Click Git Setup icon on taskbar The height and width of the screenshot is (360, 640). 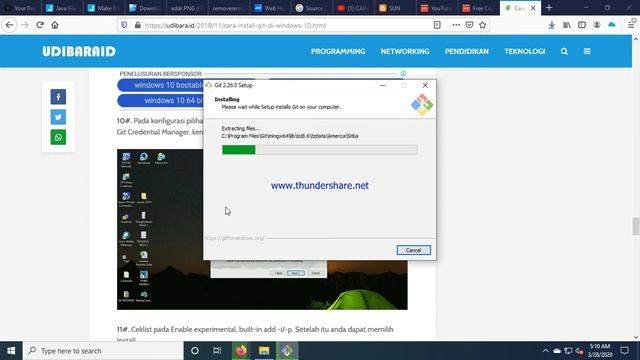point(287,351)
